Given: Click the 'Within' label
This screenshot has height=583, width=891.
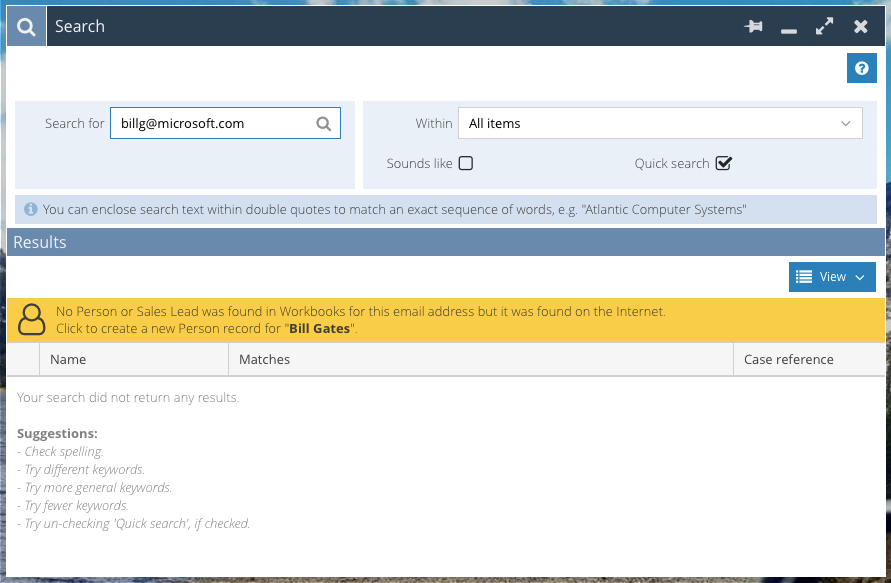Looking at the screenshot, I should (x=434, y=123).
